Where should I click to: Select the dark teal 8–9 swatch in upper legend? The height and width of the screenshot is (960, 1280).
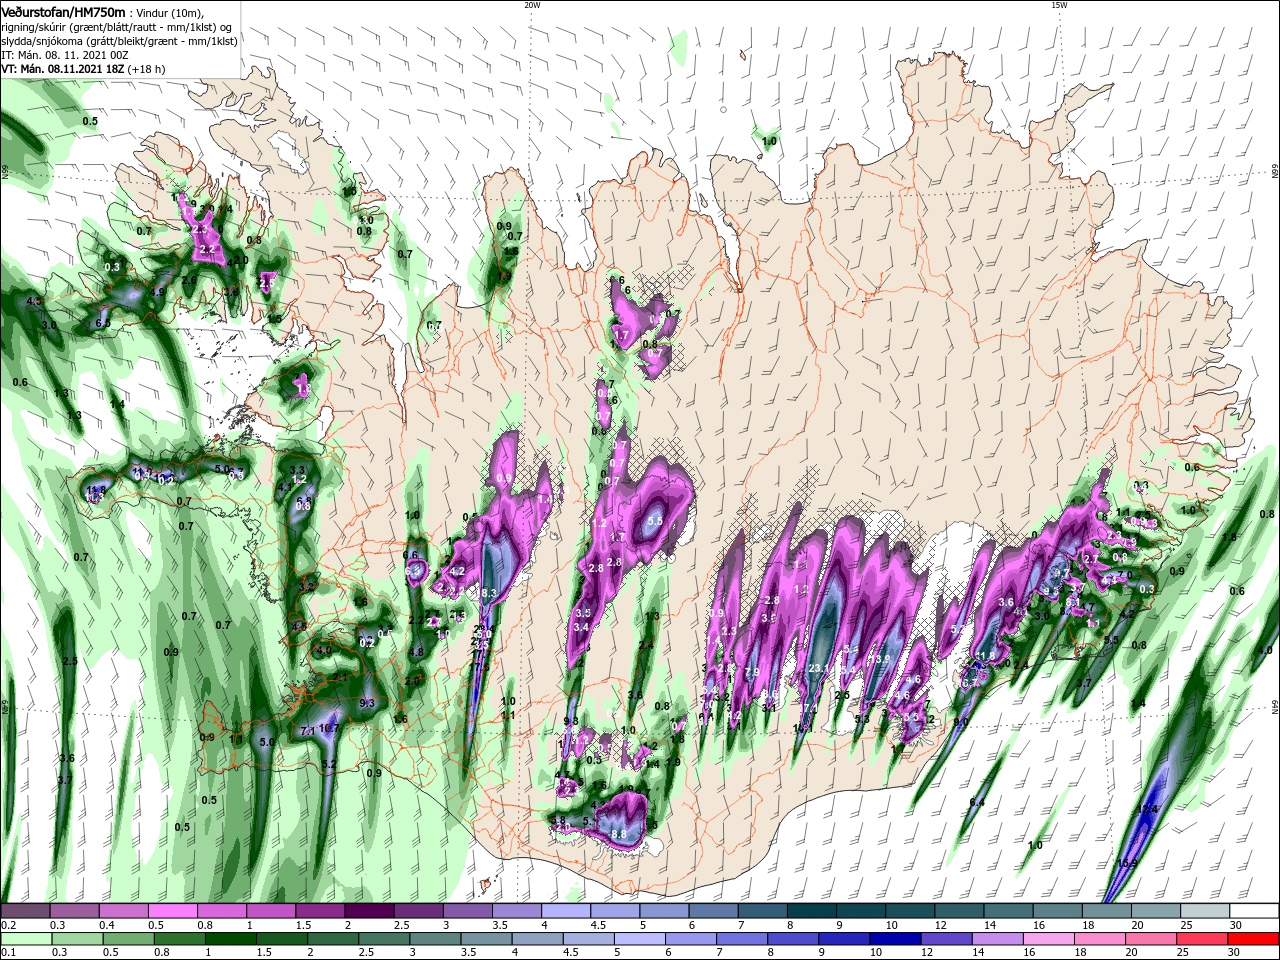812,911
